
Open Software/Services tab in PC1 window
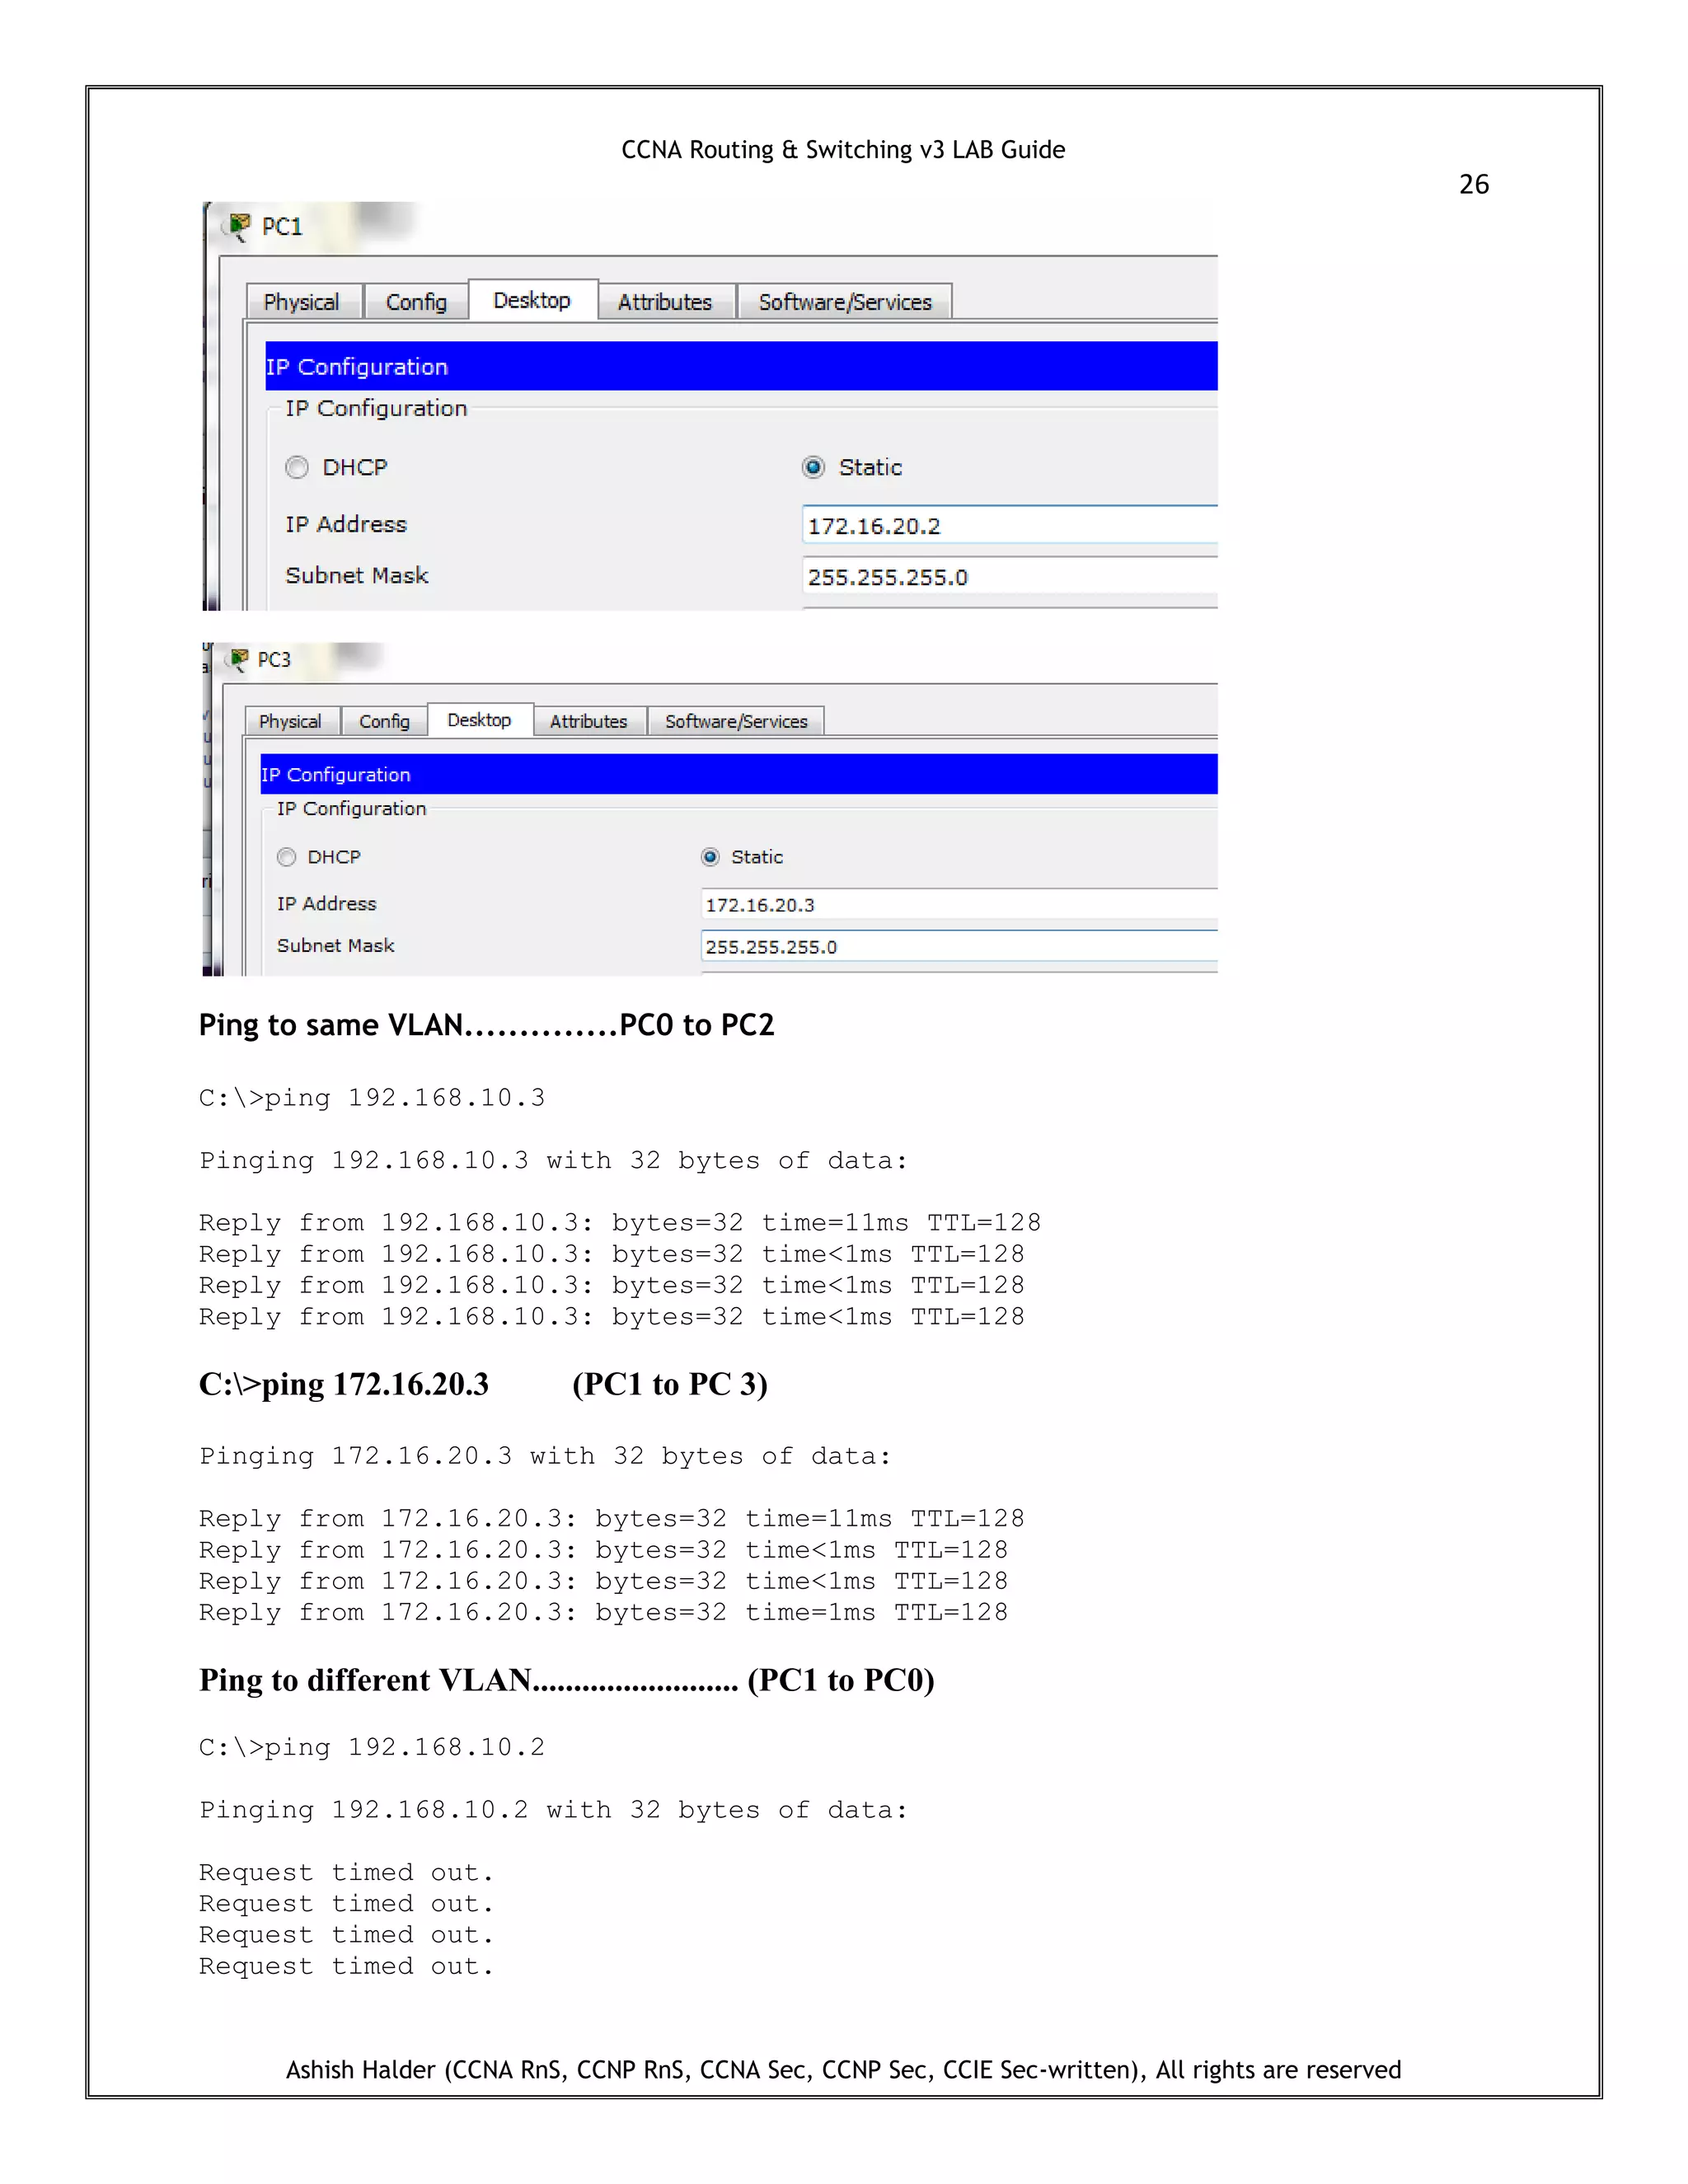[x=845, y=302]
